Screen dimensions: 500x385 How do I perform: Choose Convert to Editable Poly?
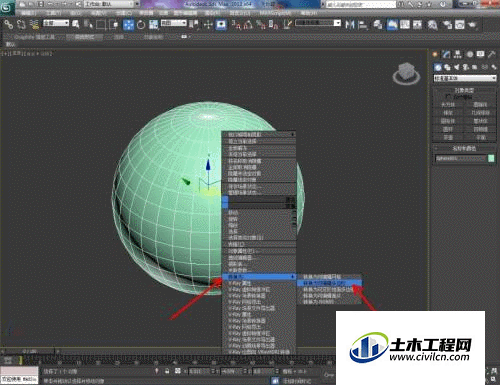[329, 283]
